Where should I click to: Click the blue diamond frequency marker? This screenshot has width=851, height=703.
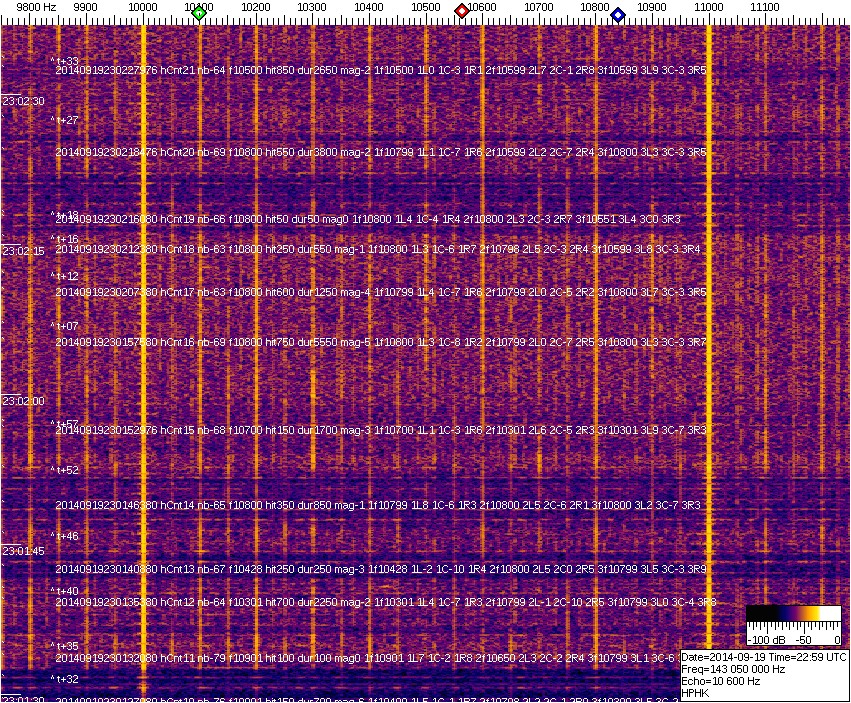tap(618, 15)
